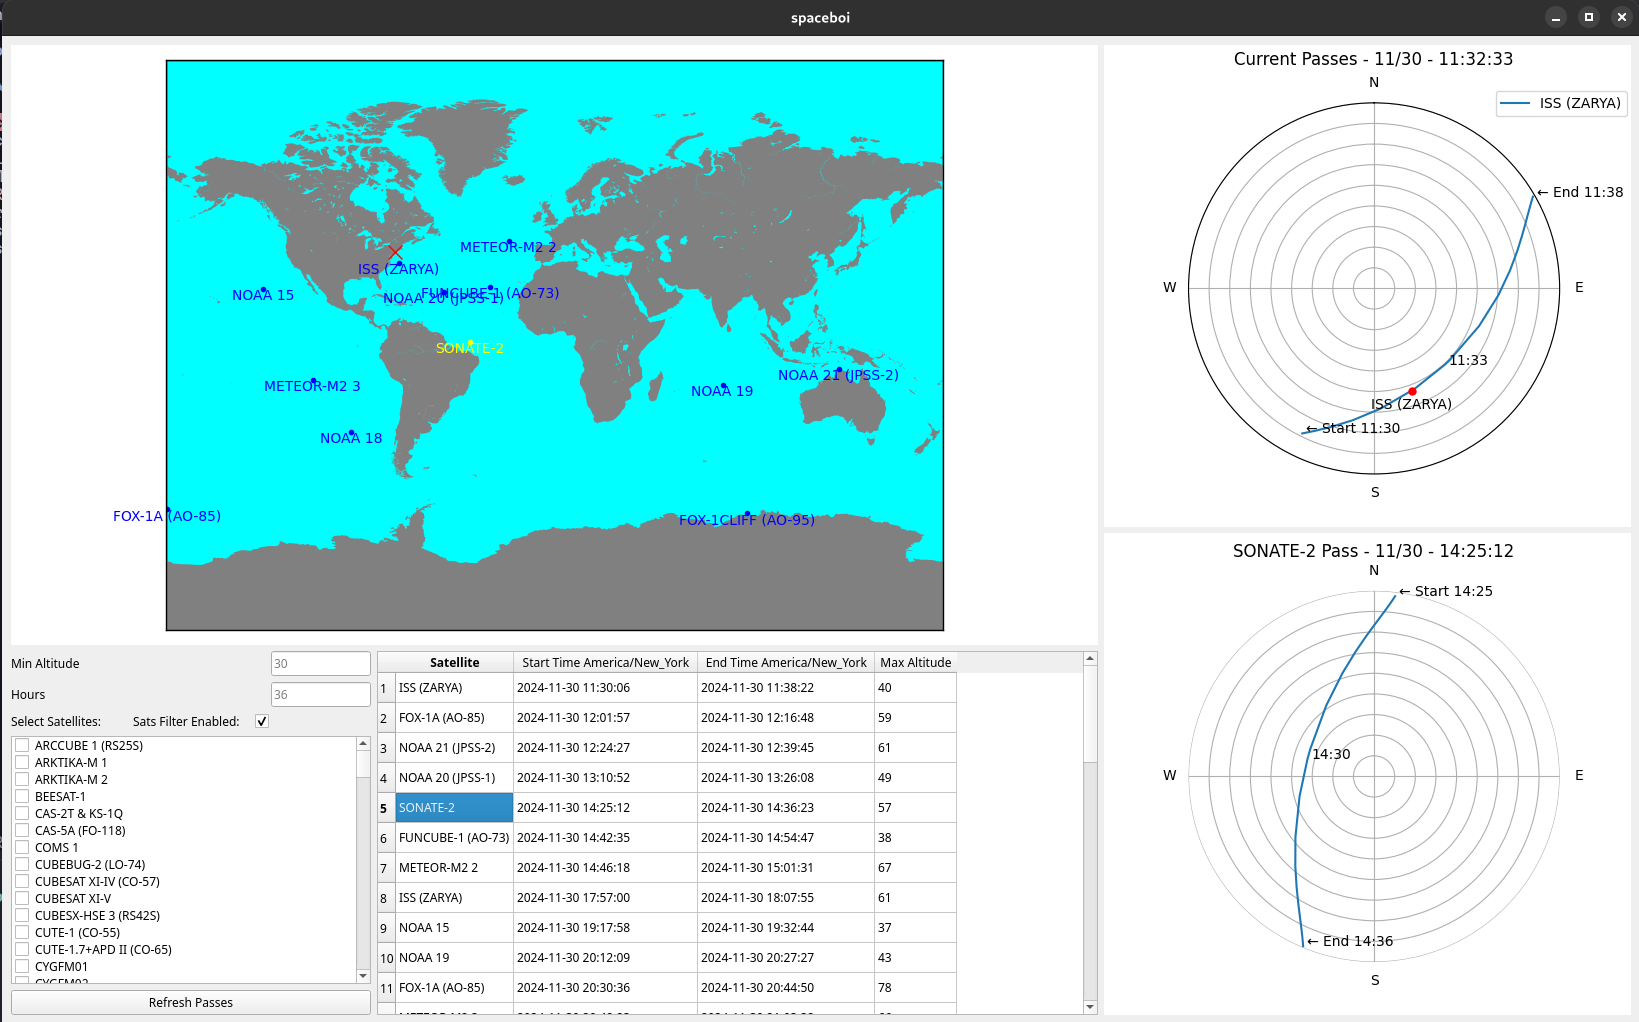
Task: Select the highlighted SONATE-2 table cell
Action: [455, 808]
